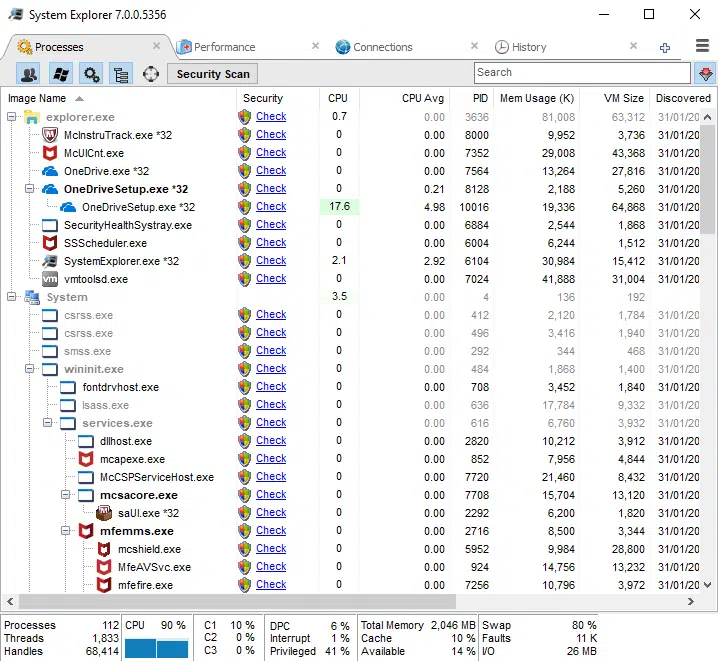
Task: Click the crosshair find-window target icon
Action: (x=151, y=74)
